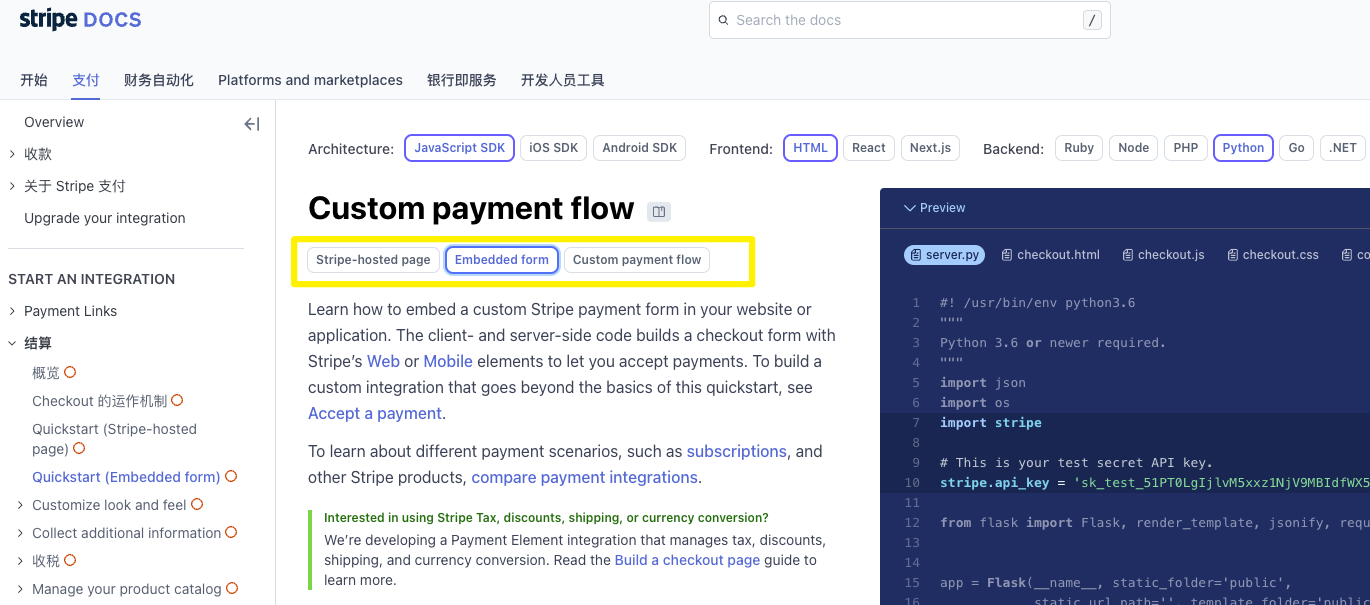Click the orange circle beside Manage your product catalog
This screenshot has height=605, width=1370.
click(x=232, y=588)
